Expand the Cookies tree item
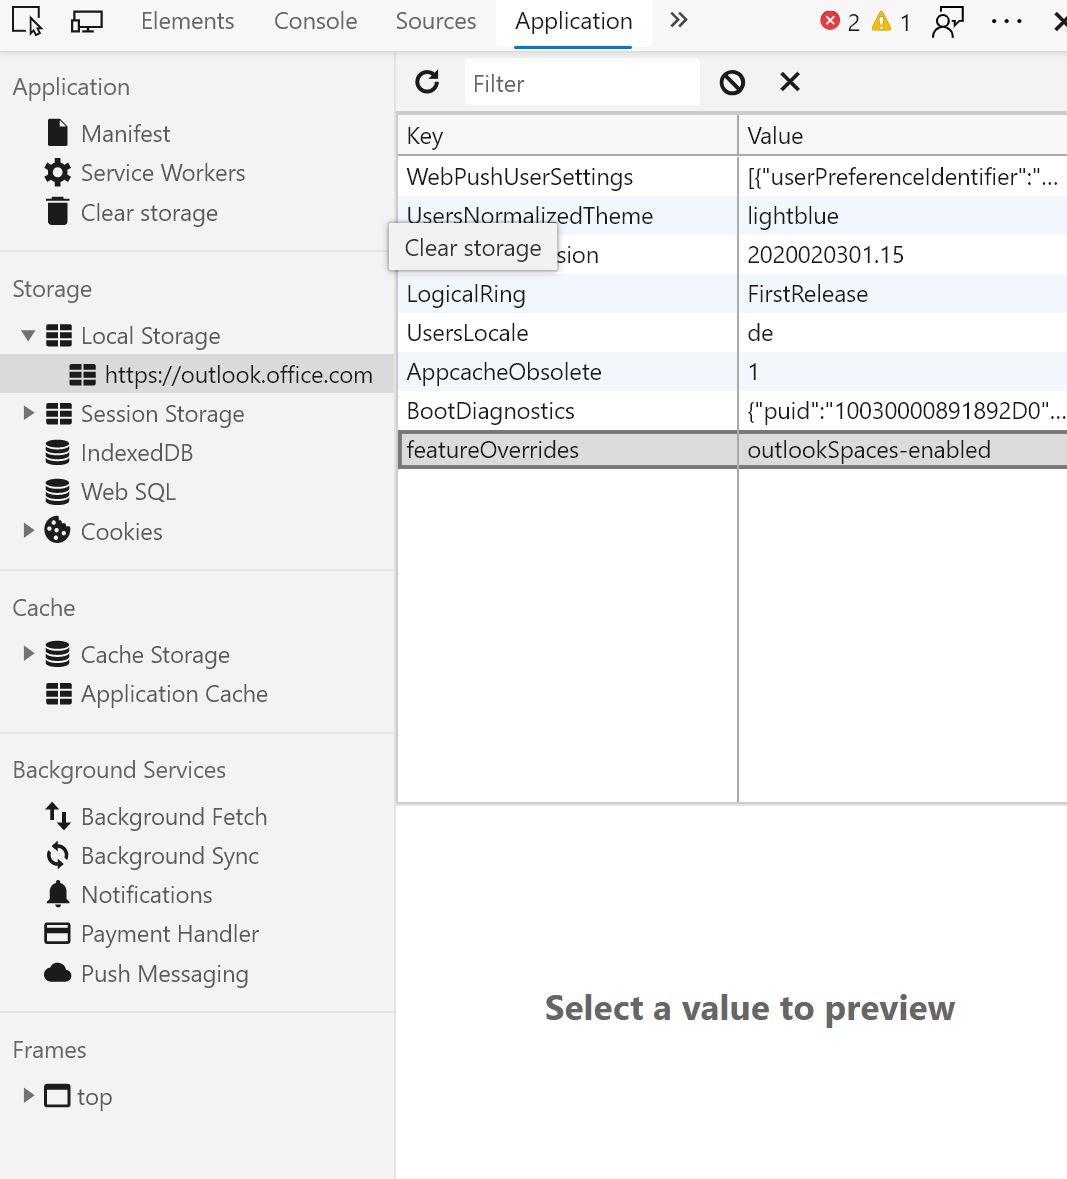Image resolution: width=1067 pixels, height=1179 pixels. point(27,531)
